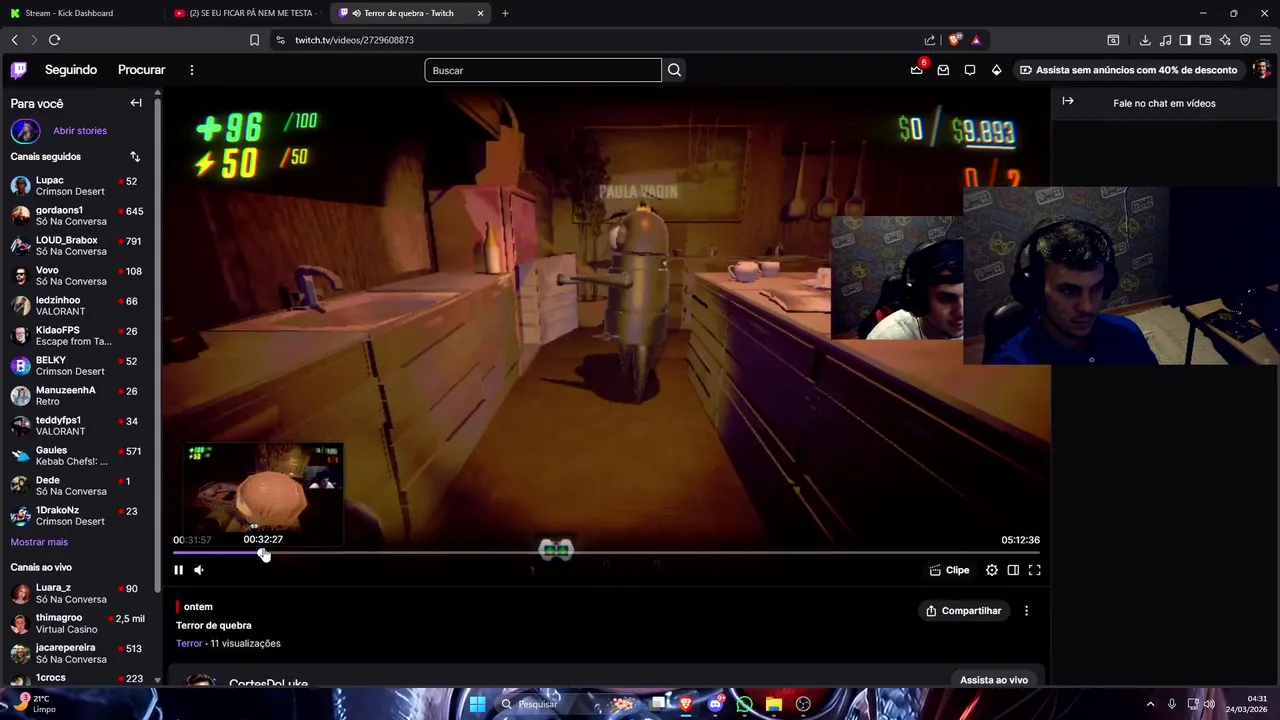Sort the Canais seguidos list
Image resolution: width=1280 pixels, height=720 pixels.
pyautogui.click(x=135, y=157)
